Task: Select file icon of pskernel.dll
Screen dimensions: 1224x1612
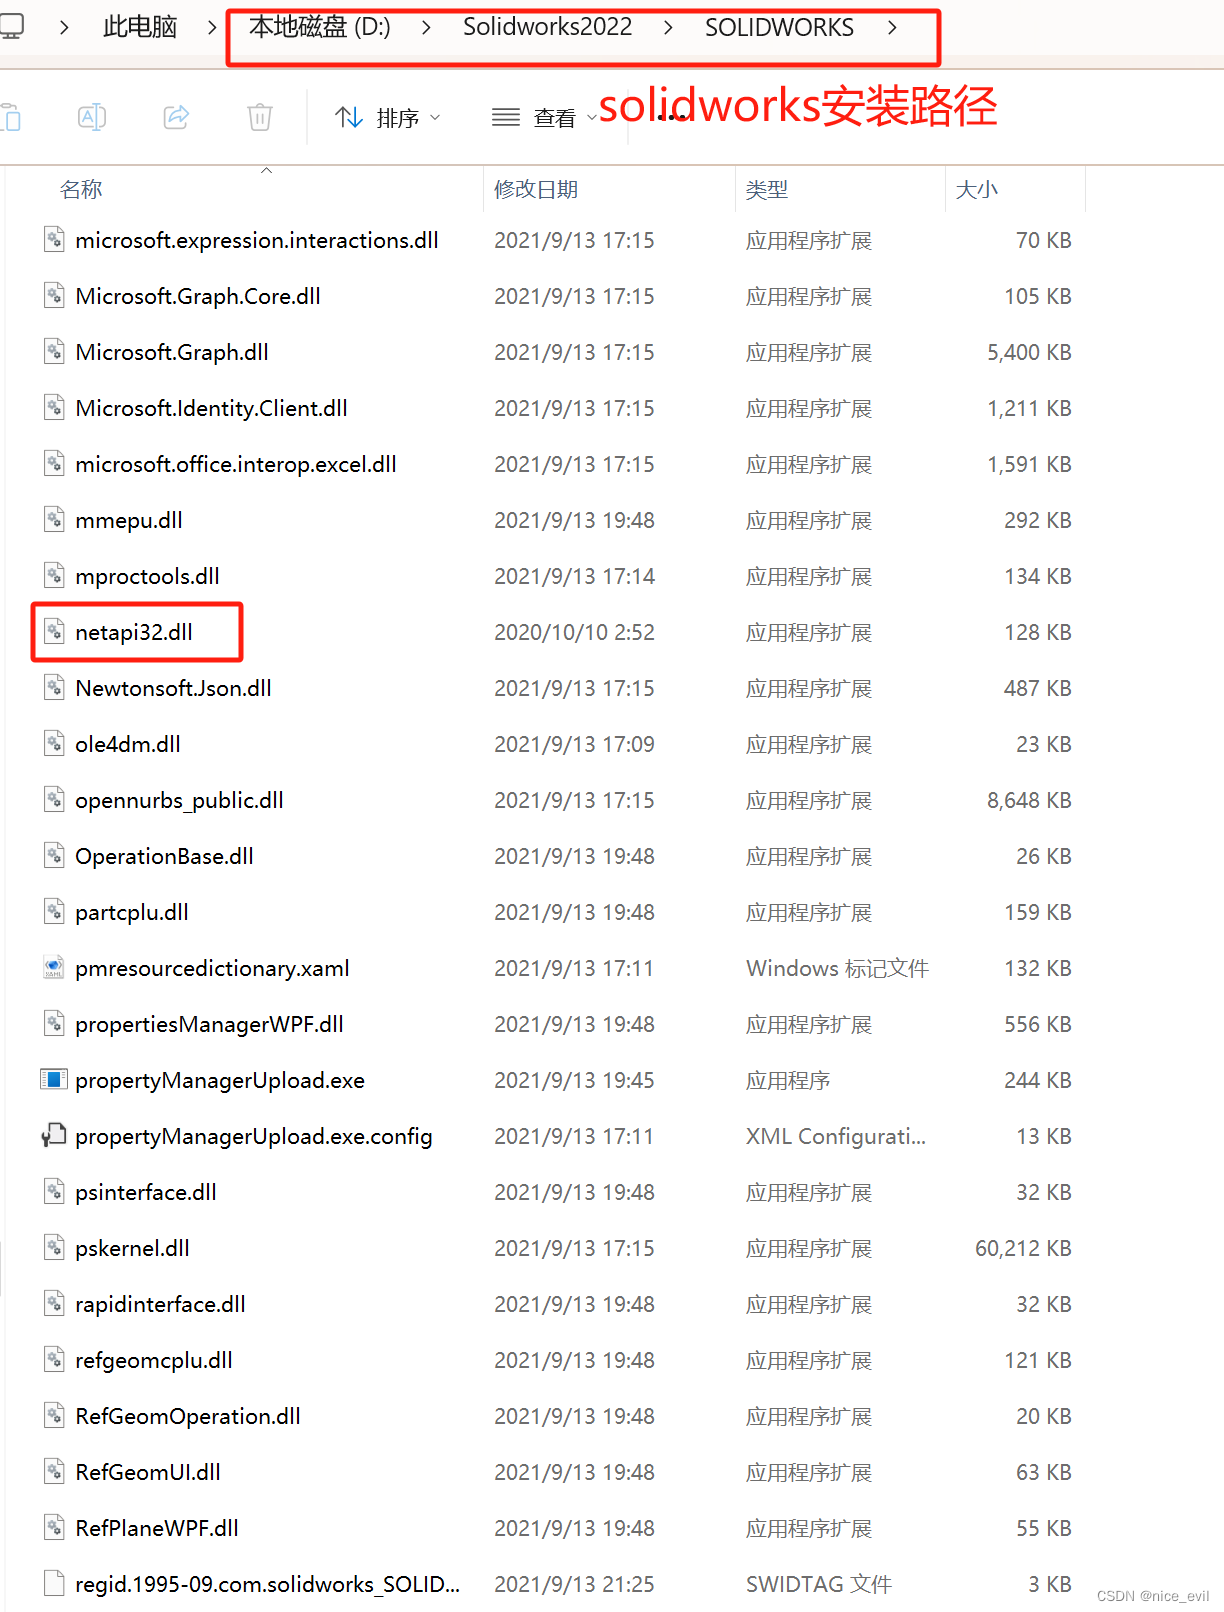Action: coord(54,1248)
